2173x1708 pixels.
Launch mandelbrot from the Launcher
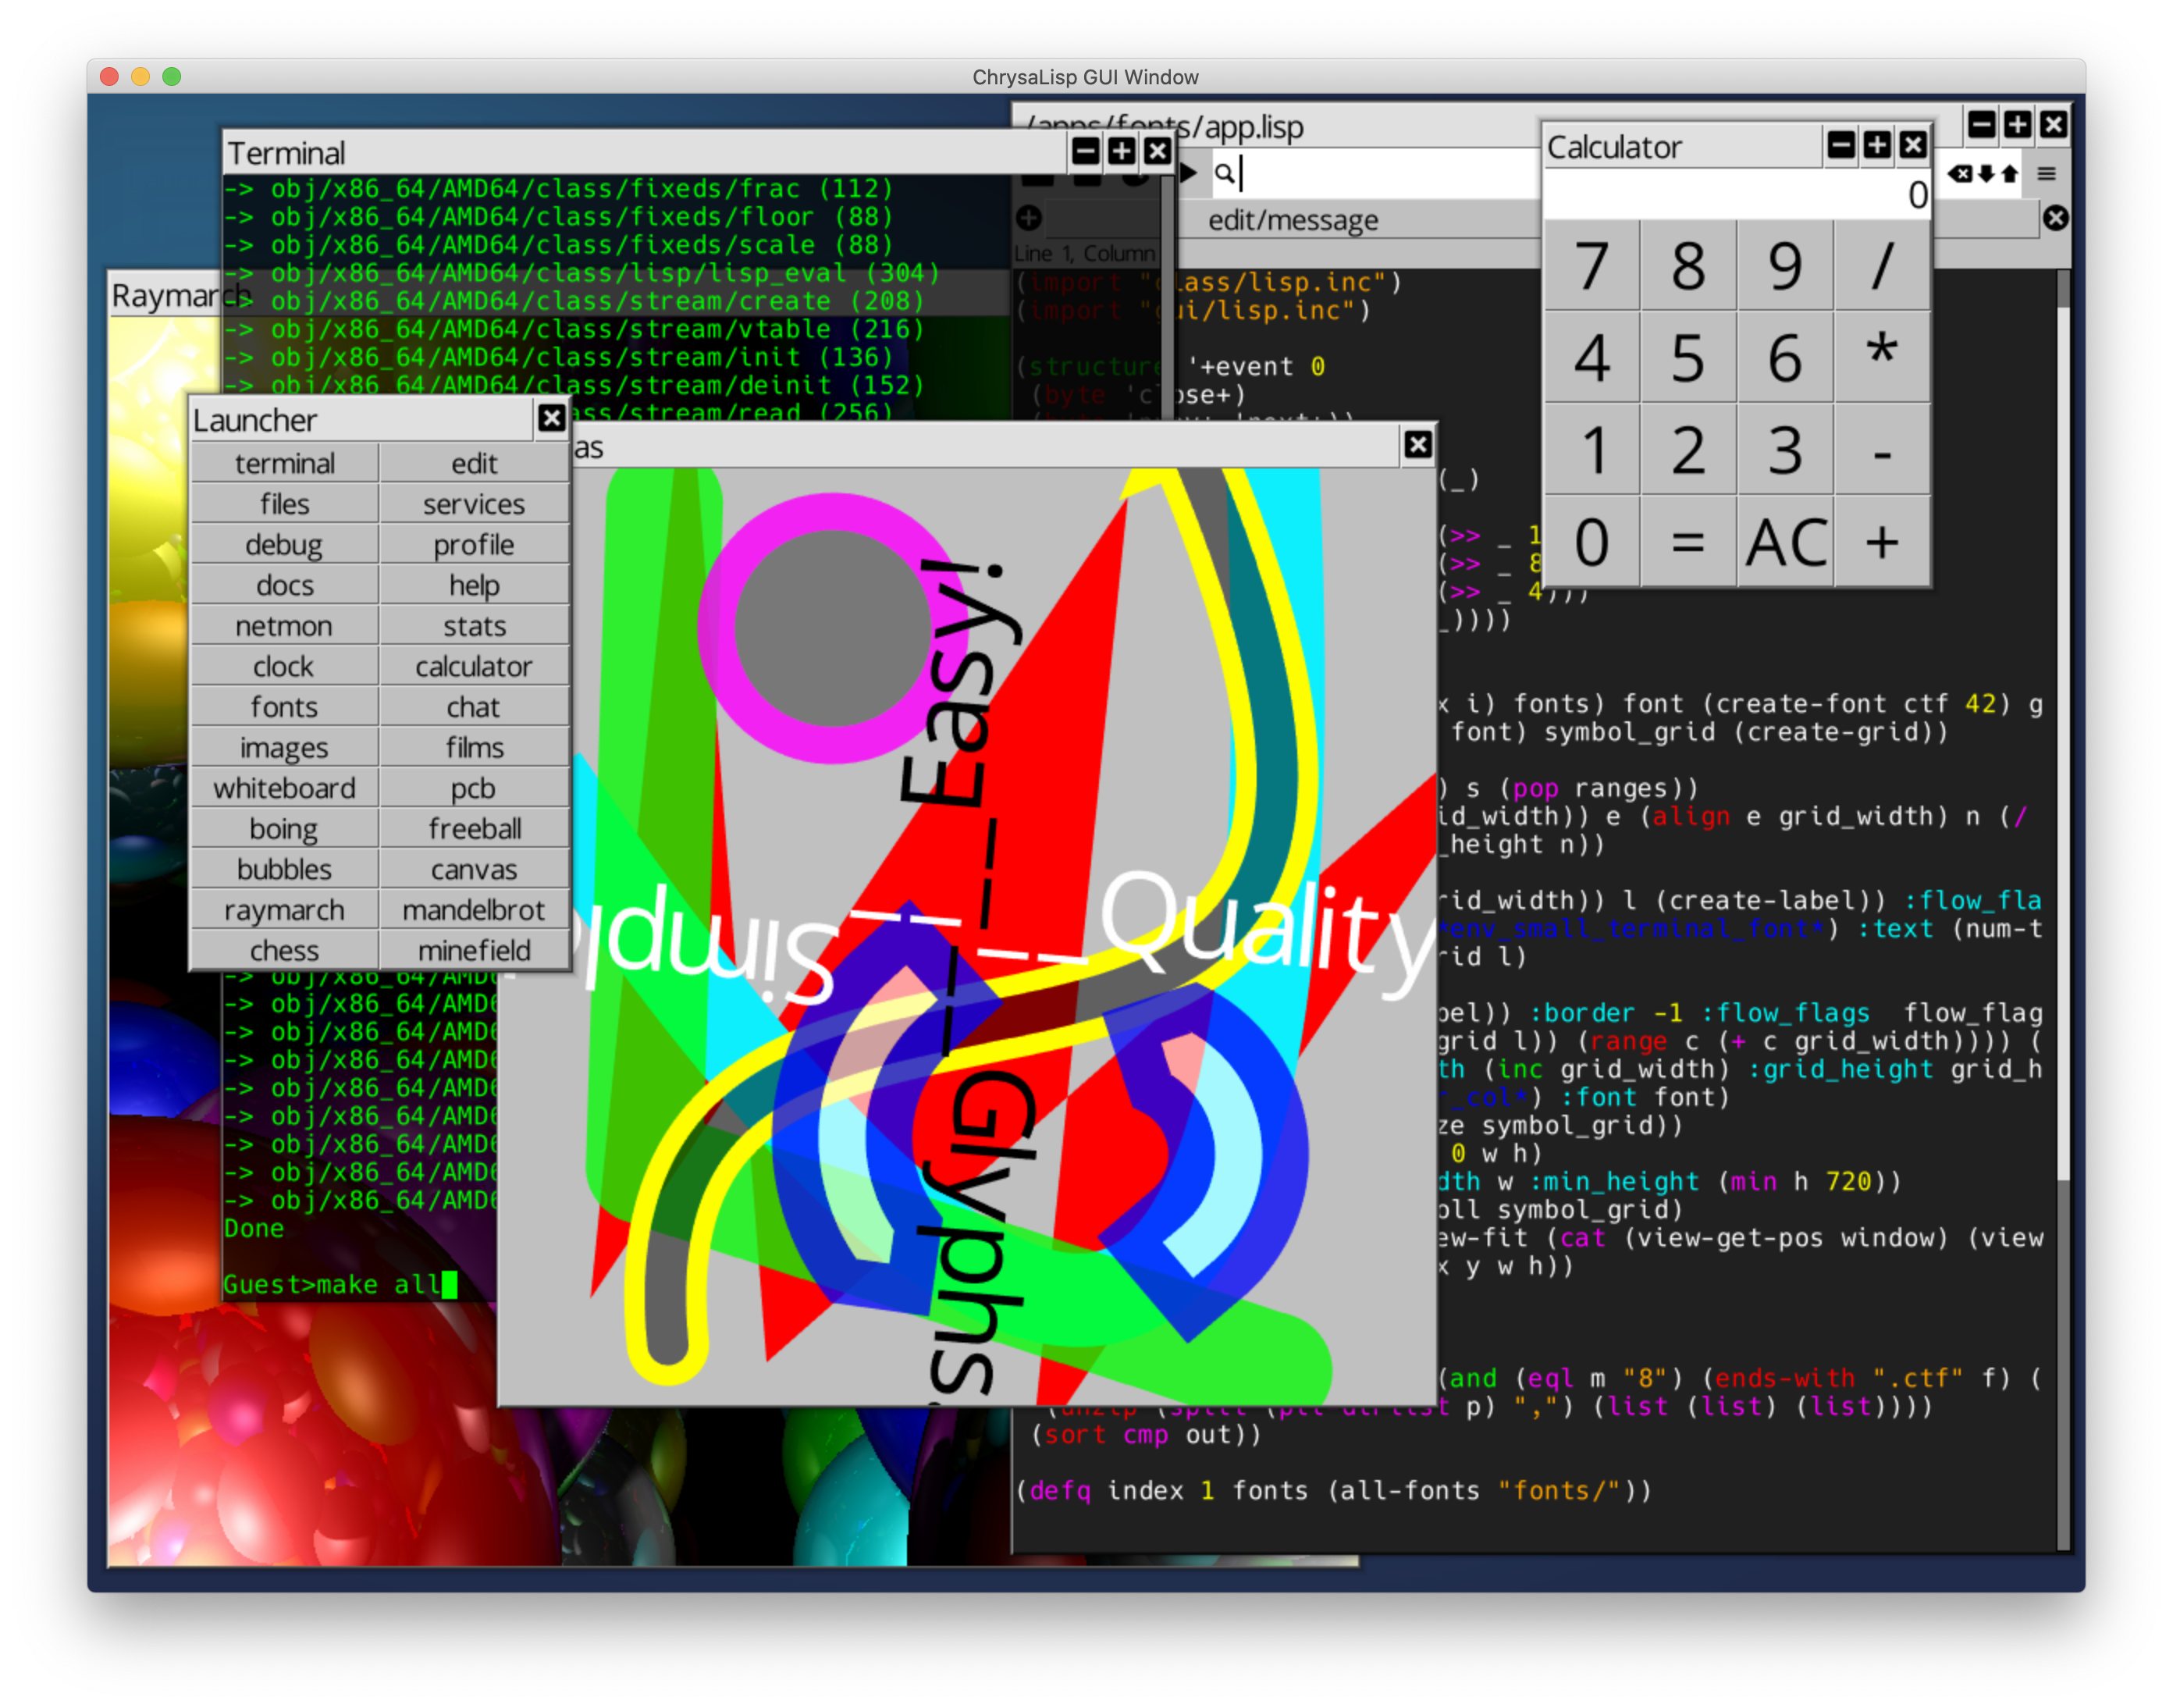(x=474, y=910)
